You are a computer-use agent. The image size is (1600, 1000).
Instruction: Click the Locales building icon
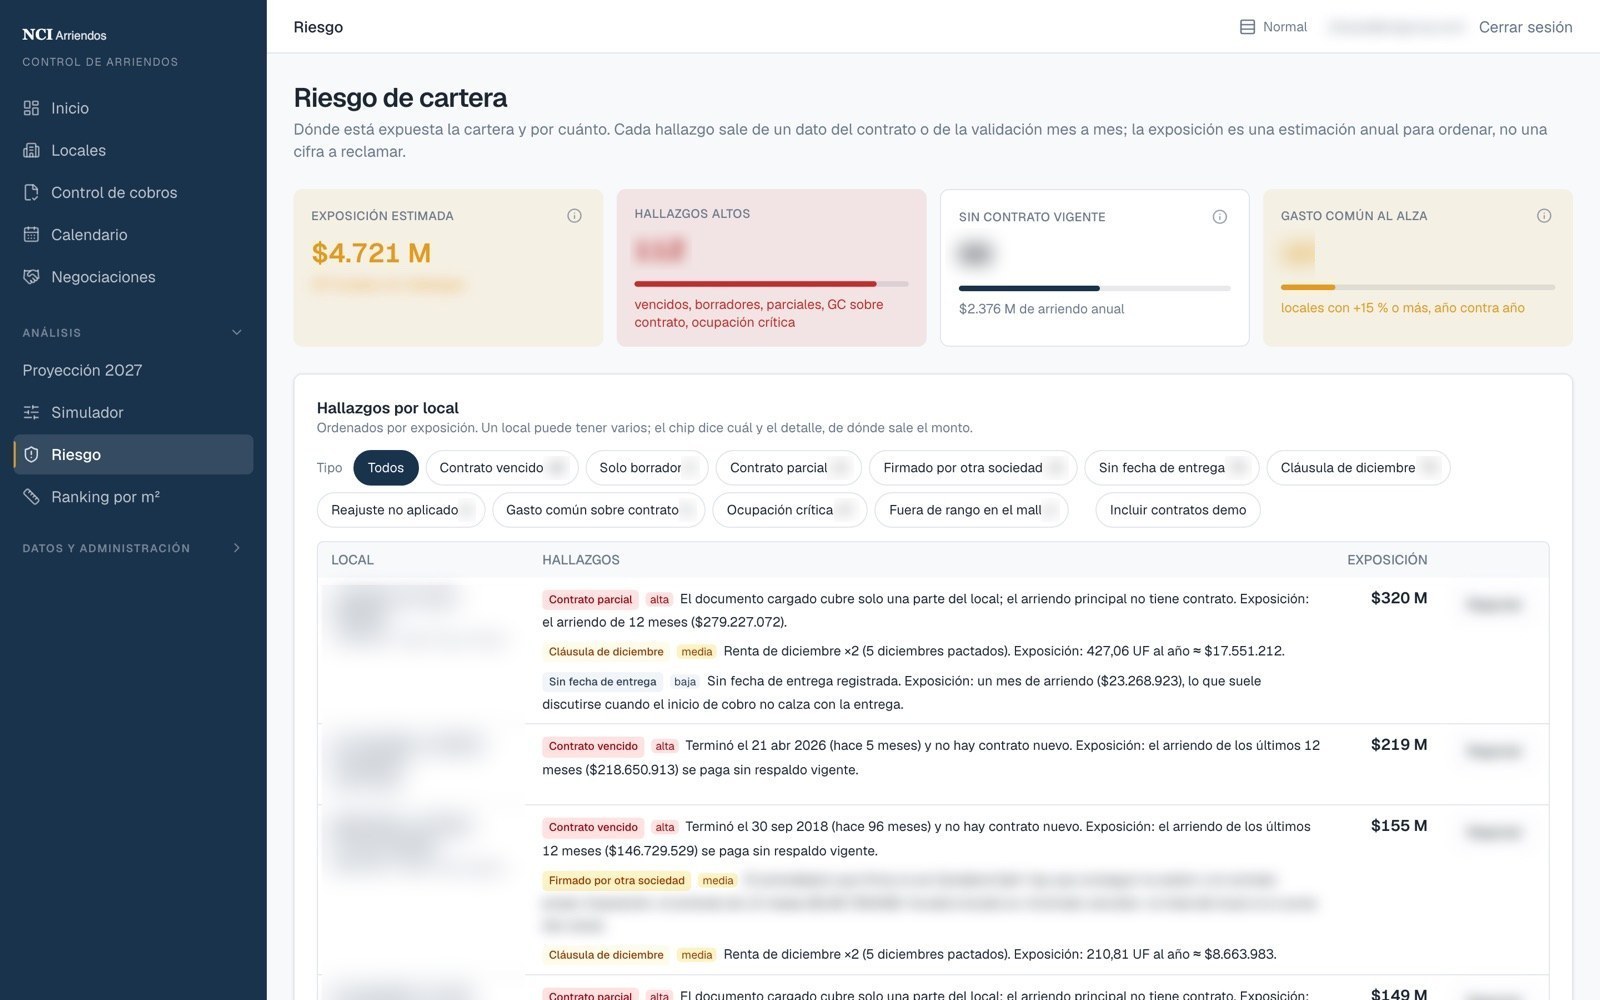(x=31, y=150)
